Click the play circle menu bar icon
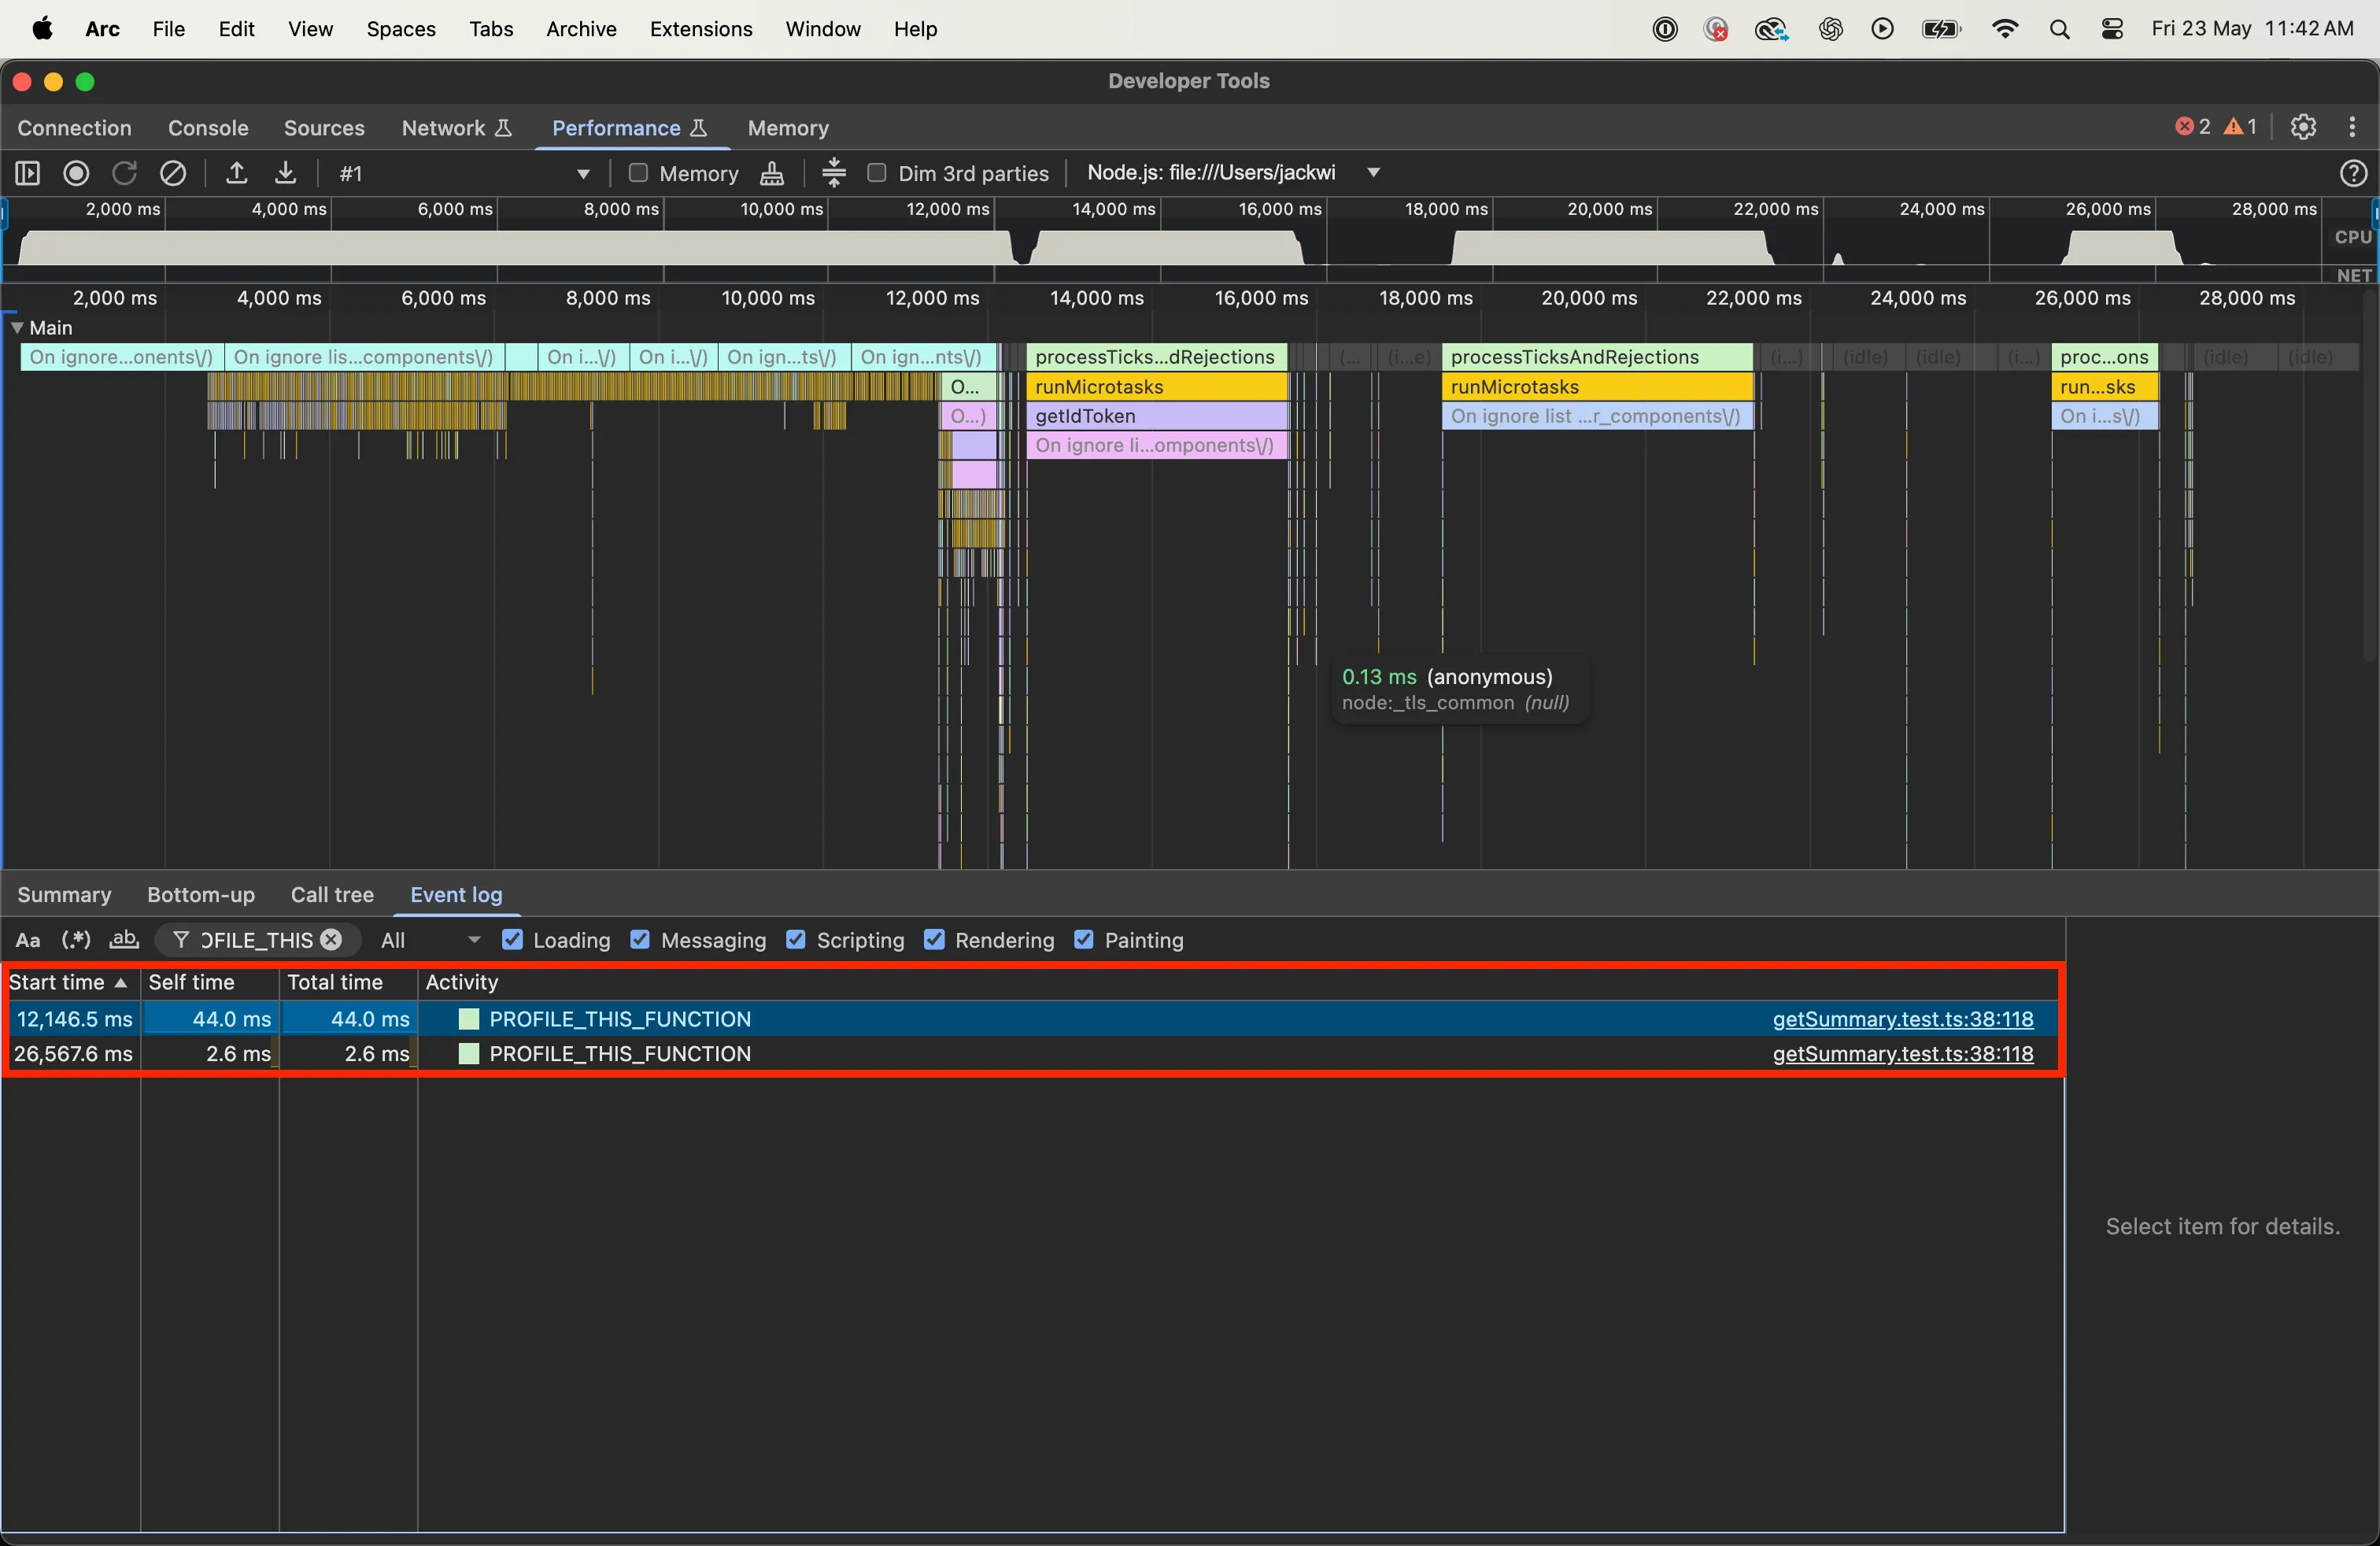Image resolution: width=2380 pixels, height=1546 pixels. [x=1882, y=29]
